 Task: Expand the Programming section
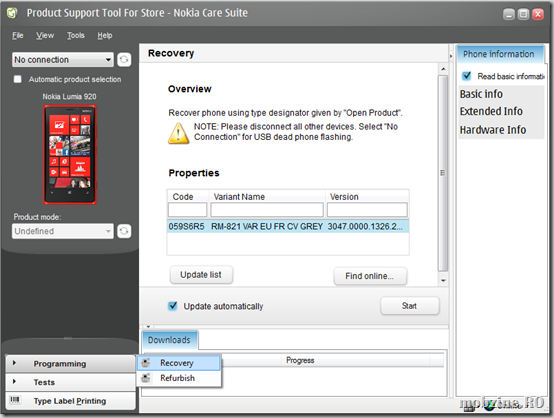point(70,364)
